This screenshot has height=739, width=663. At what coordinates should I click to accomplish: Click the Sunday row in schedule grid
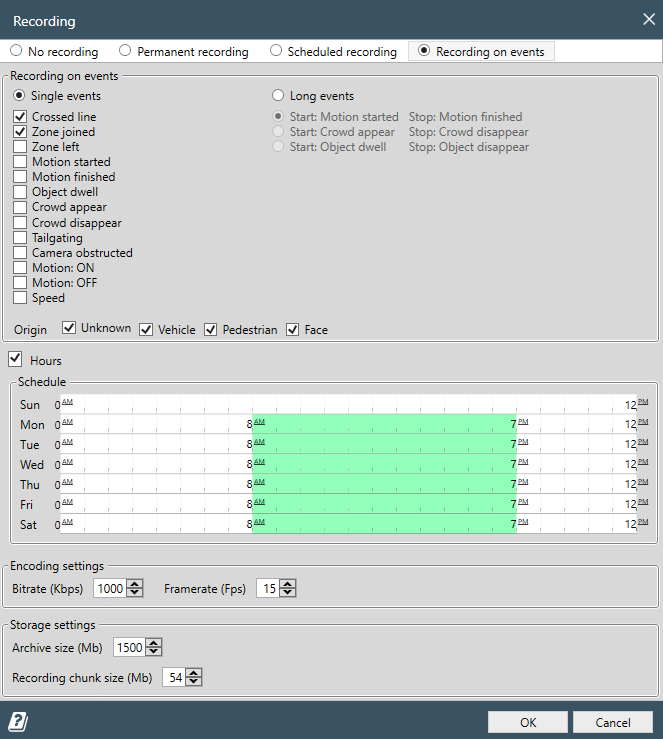coord(350,404)
